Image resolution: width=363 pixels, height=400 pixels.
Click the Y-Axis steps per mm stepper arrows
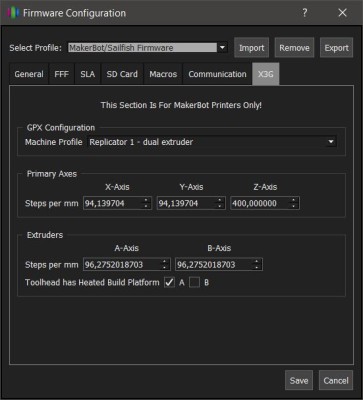[220, 203]
